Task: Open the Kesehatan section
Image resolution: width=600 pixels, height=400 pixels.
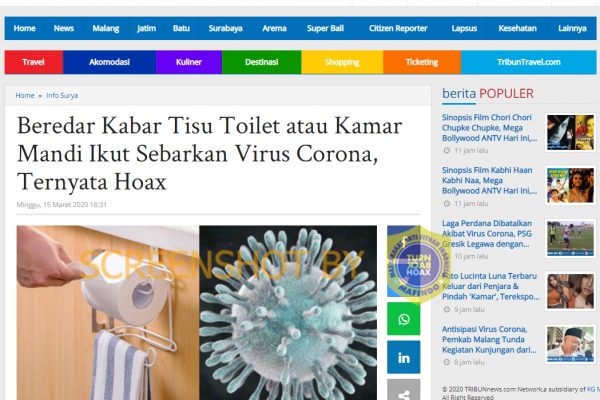Action: 517,28
